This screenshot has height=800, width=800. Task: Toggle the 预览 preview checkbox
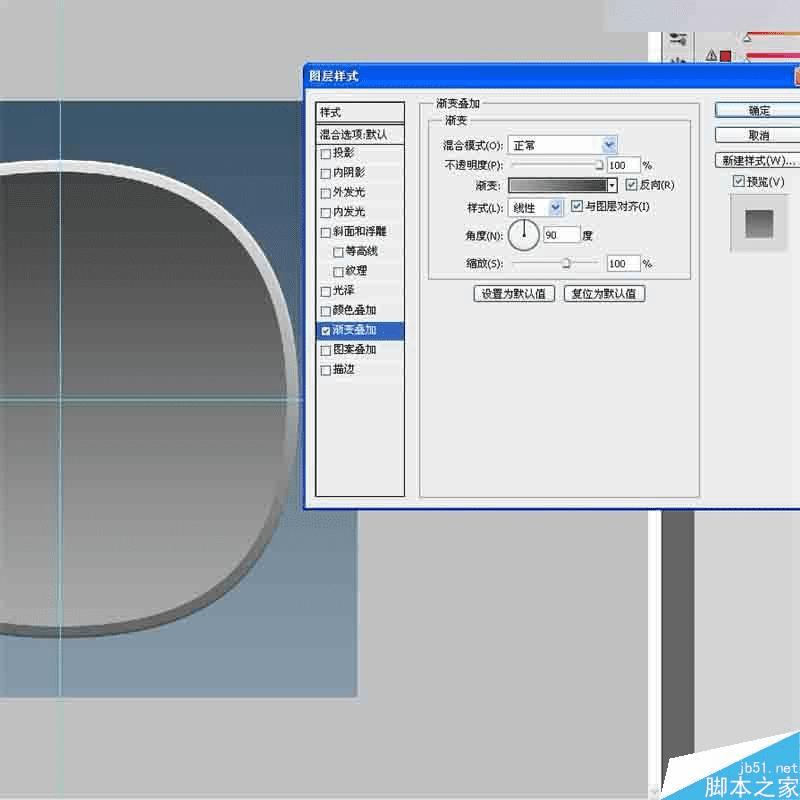(x=738, y=181)
